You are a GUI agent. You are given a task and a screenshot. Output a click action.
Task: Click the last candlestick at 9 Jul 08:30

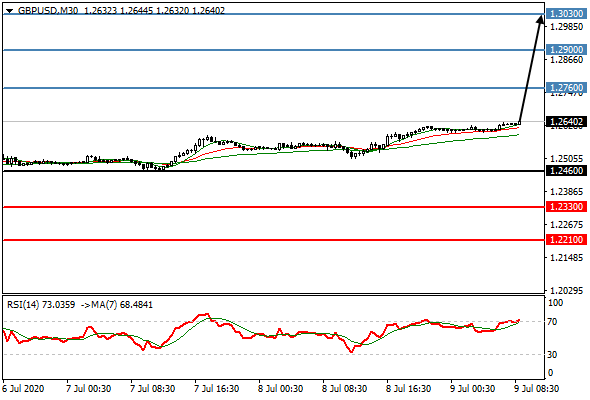tap(520, 123)
